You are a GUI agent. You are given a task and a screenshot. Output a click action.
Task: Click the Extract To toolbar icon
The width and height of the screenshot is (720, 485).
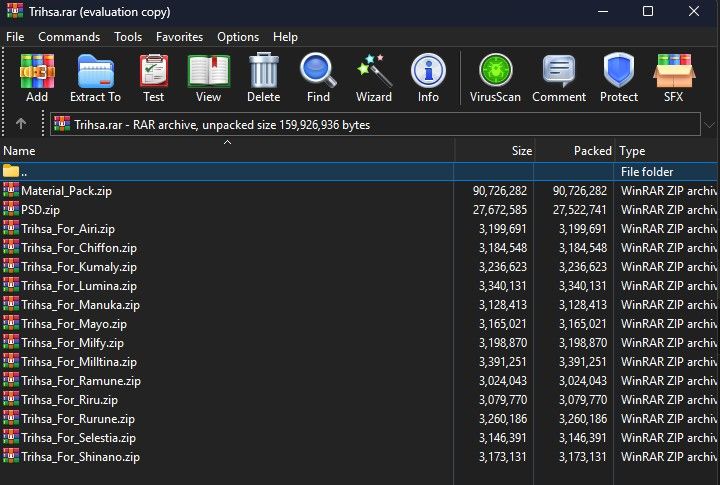tap(96, 71)
